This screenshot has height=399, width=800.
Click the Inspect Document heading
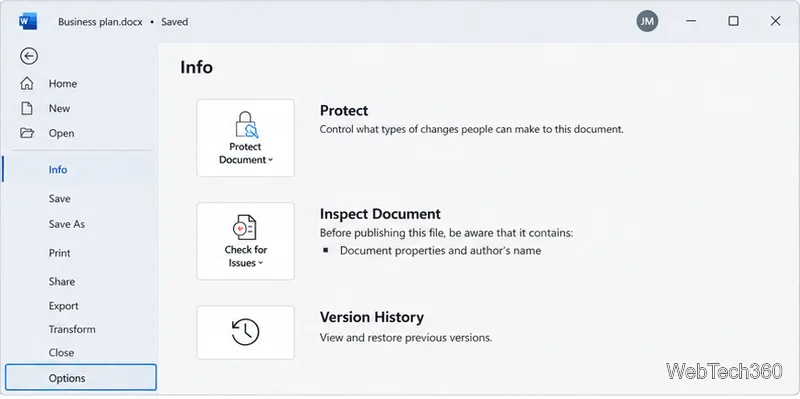[380, 214]
